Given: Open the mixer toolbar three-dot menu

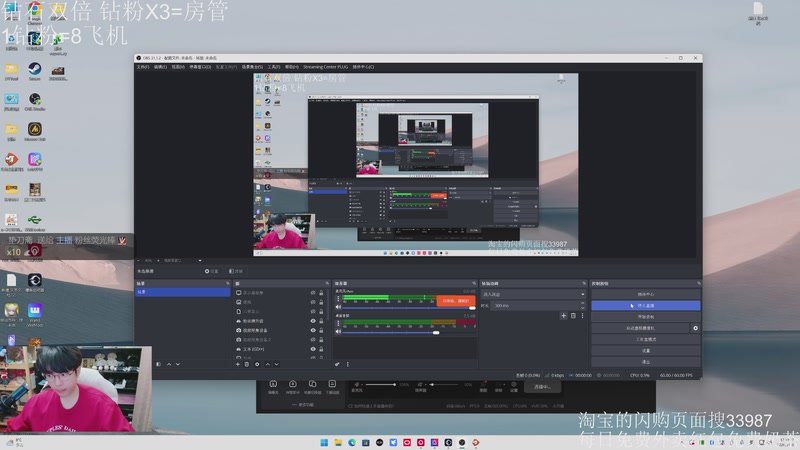Looking at the screenshot, I should (348, 364).
